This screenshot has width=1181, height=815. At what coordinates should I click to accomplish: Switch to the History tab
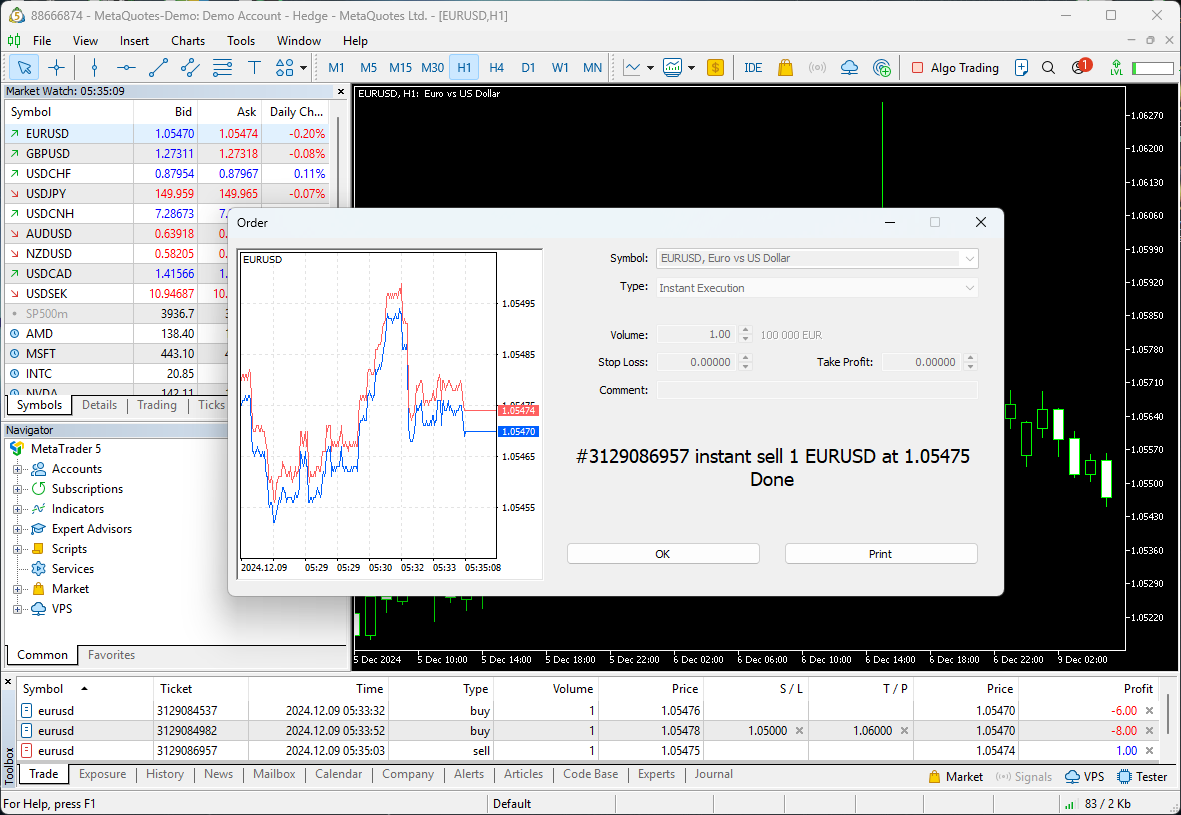pos(164,774)
